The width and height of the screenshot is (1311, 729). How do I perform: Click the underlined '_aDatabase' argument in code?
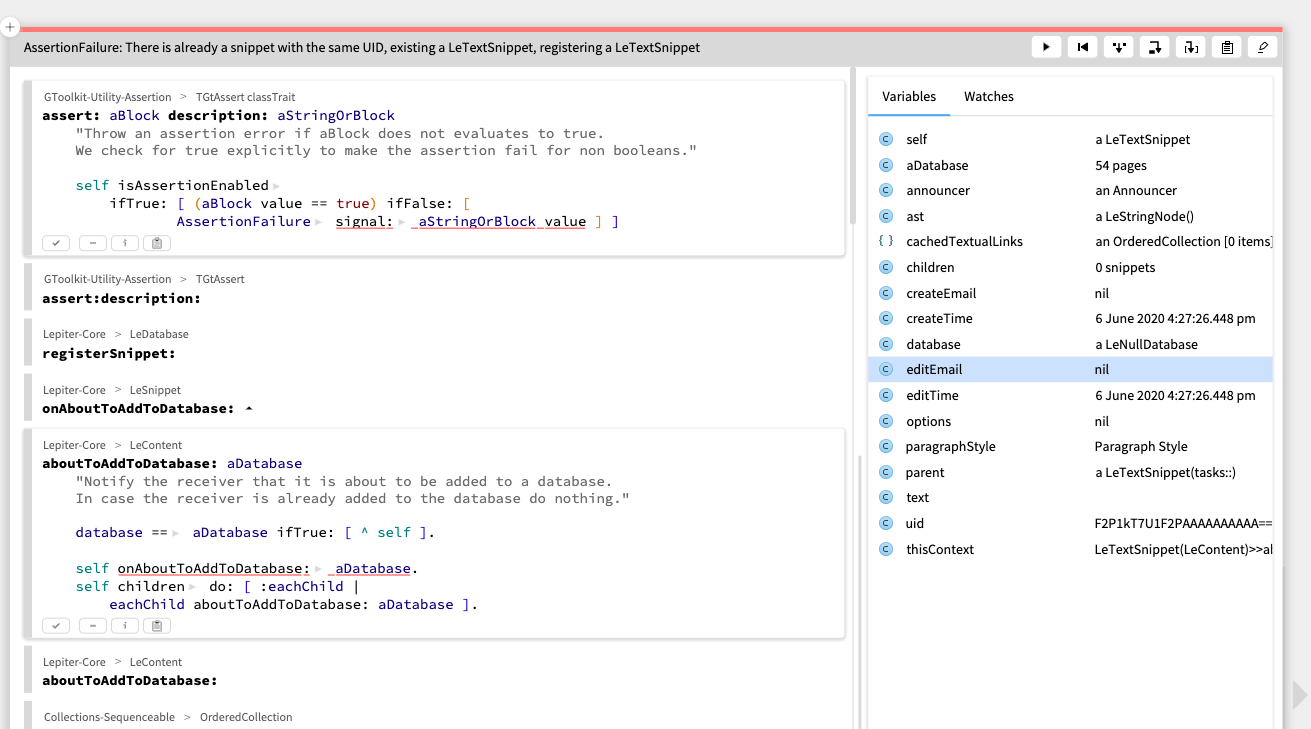tap(369, 568)
